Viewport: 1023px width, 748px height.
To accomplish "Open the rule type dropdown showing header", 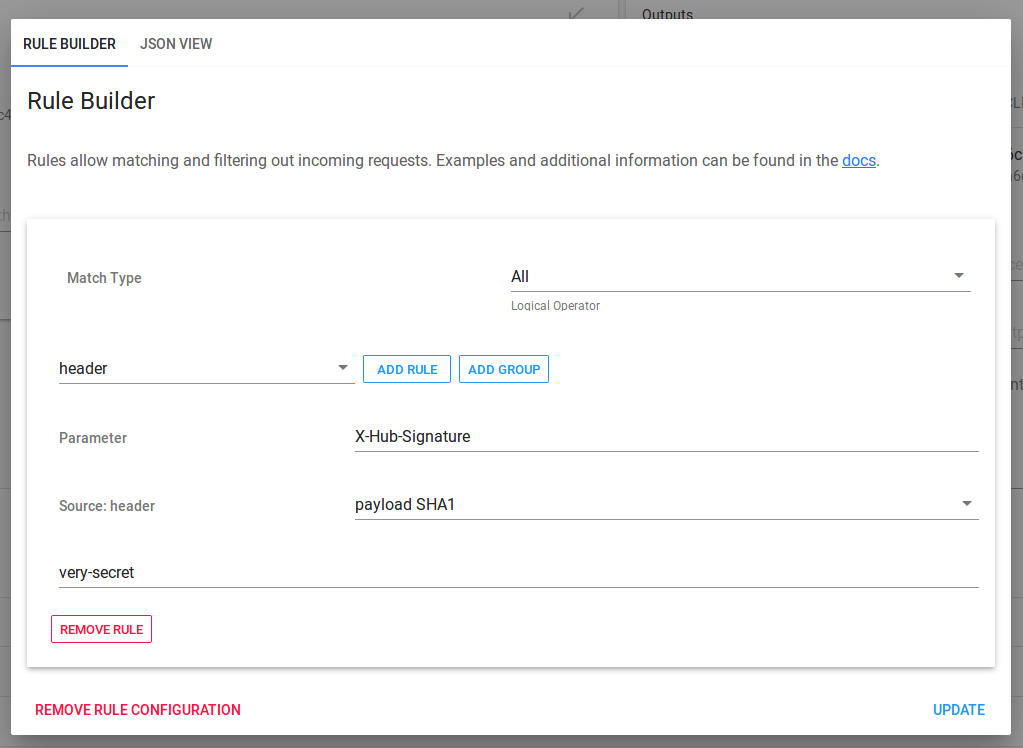I will tap(200, 368).
